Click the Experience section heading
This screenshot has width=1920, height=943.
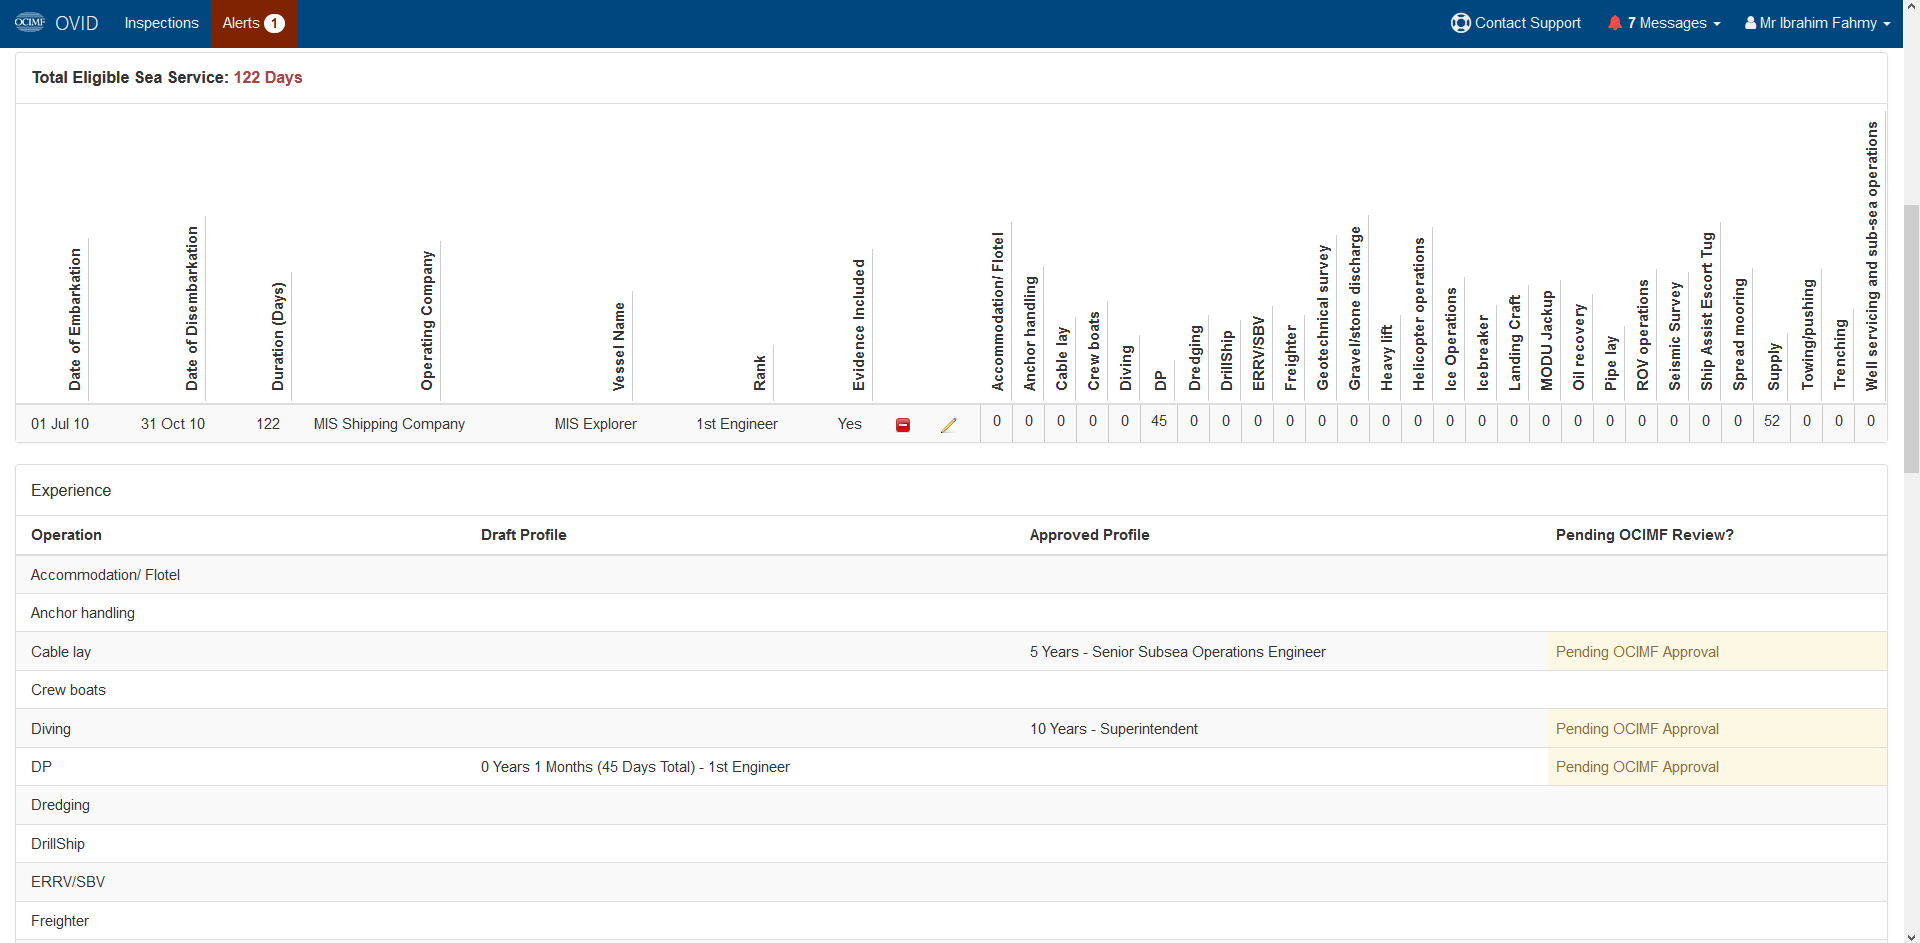pyautogui.click(x=71, y=490)
